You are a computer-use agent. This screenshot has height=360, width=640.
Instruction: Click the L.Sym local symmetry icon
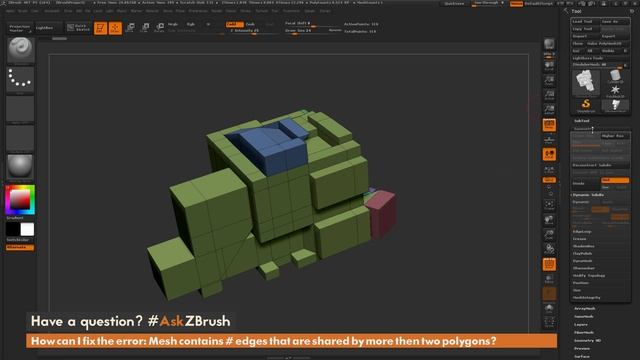(549, 169)
